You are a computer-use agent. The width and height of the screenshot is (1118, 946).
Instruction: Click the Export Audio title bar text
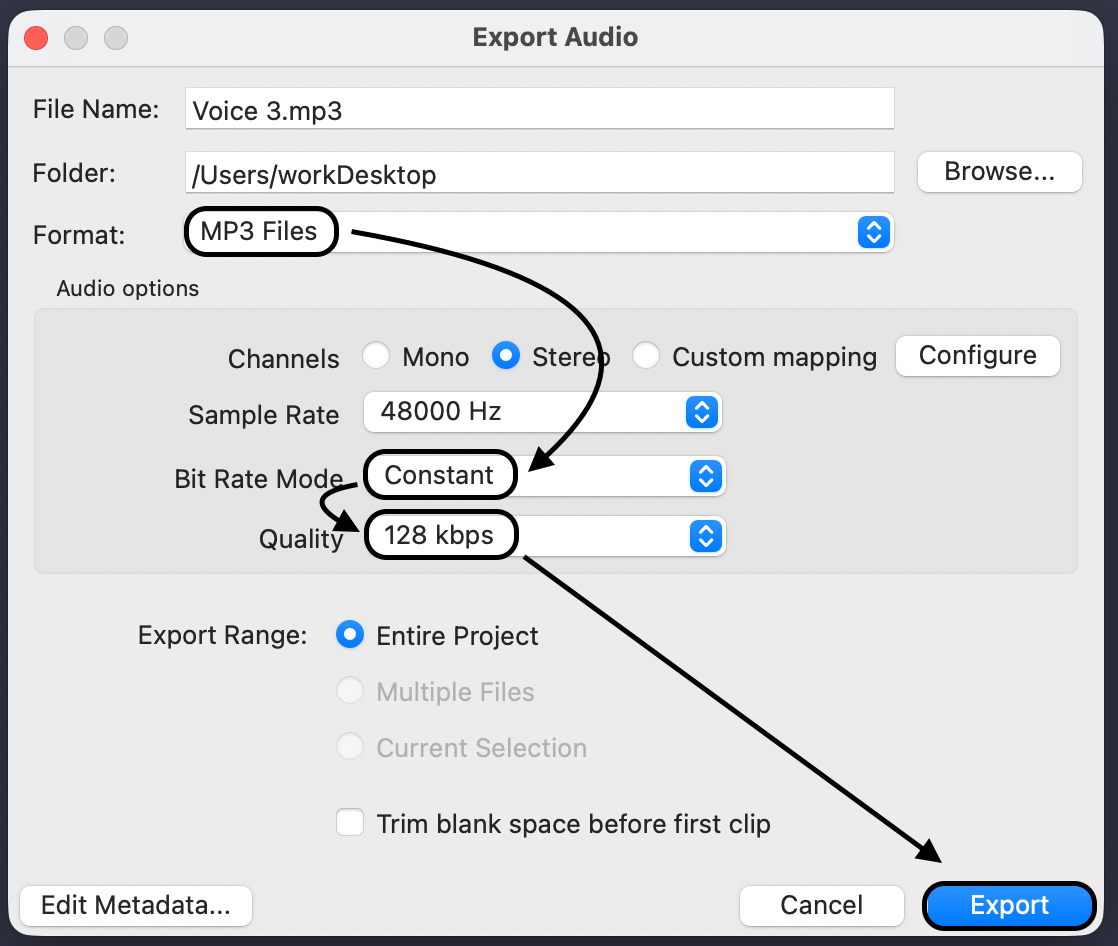555,38
